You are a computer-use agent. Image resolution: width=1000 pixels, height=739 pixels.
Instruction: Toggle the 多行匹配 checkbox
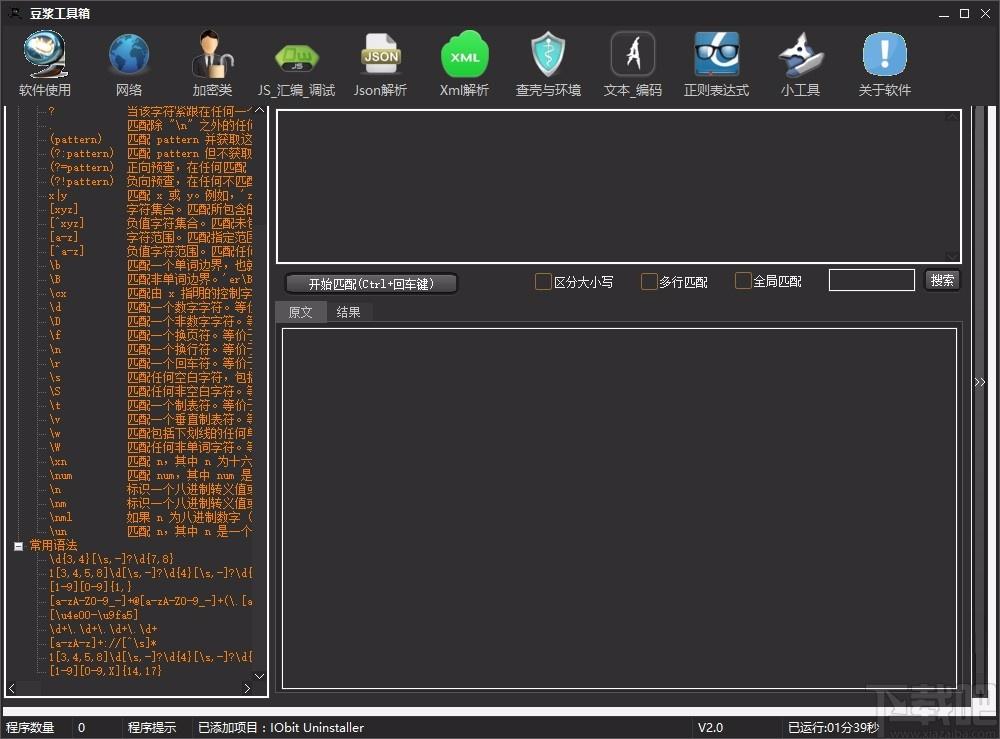point(649,282)
